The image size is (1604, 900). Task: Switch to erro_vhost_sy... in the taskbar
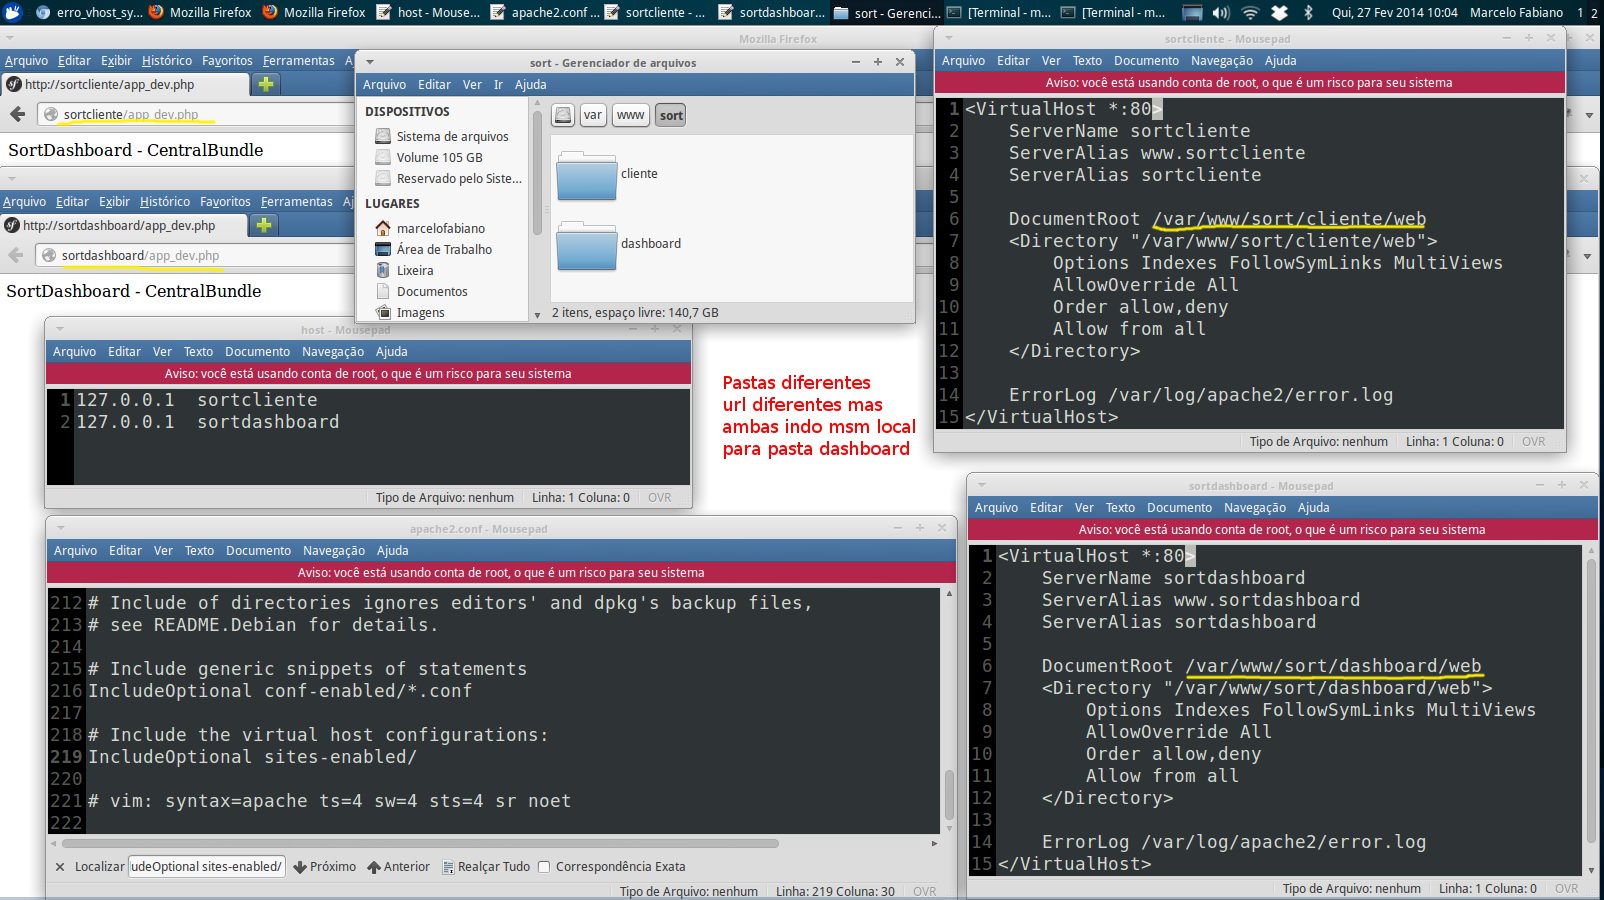[89, 12]
